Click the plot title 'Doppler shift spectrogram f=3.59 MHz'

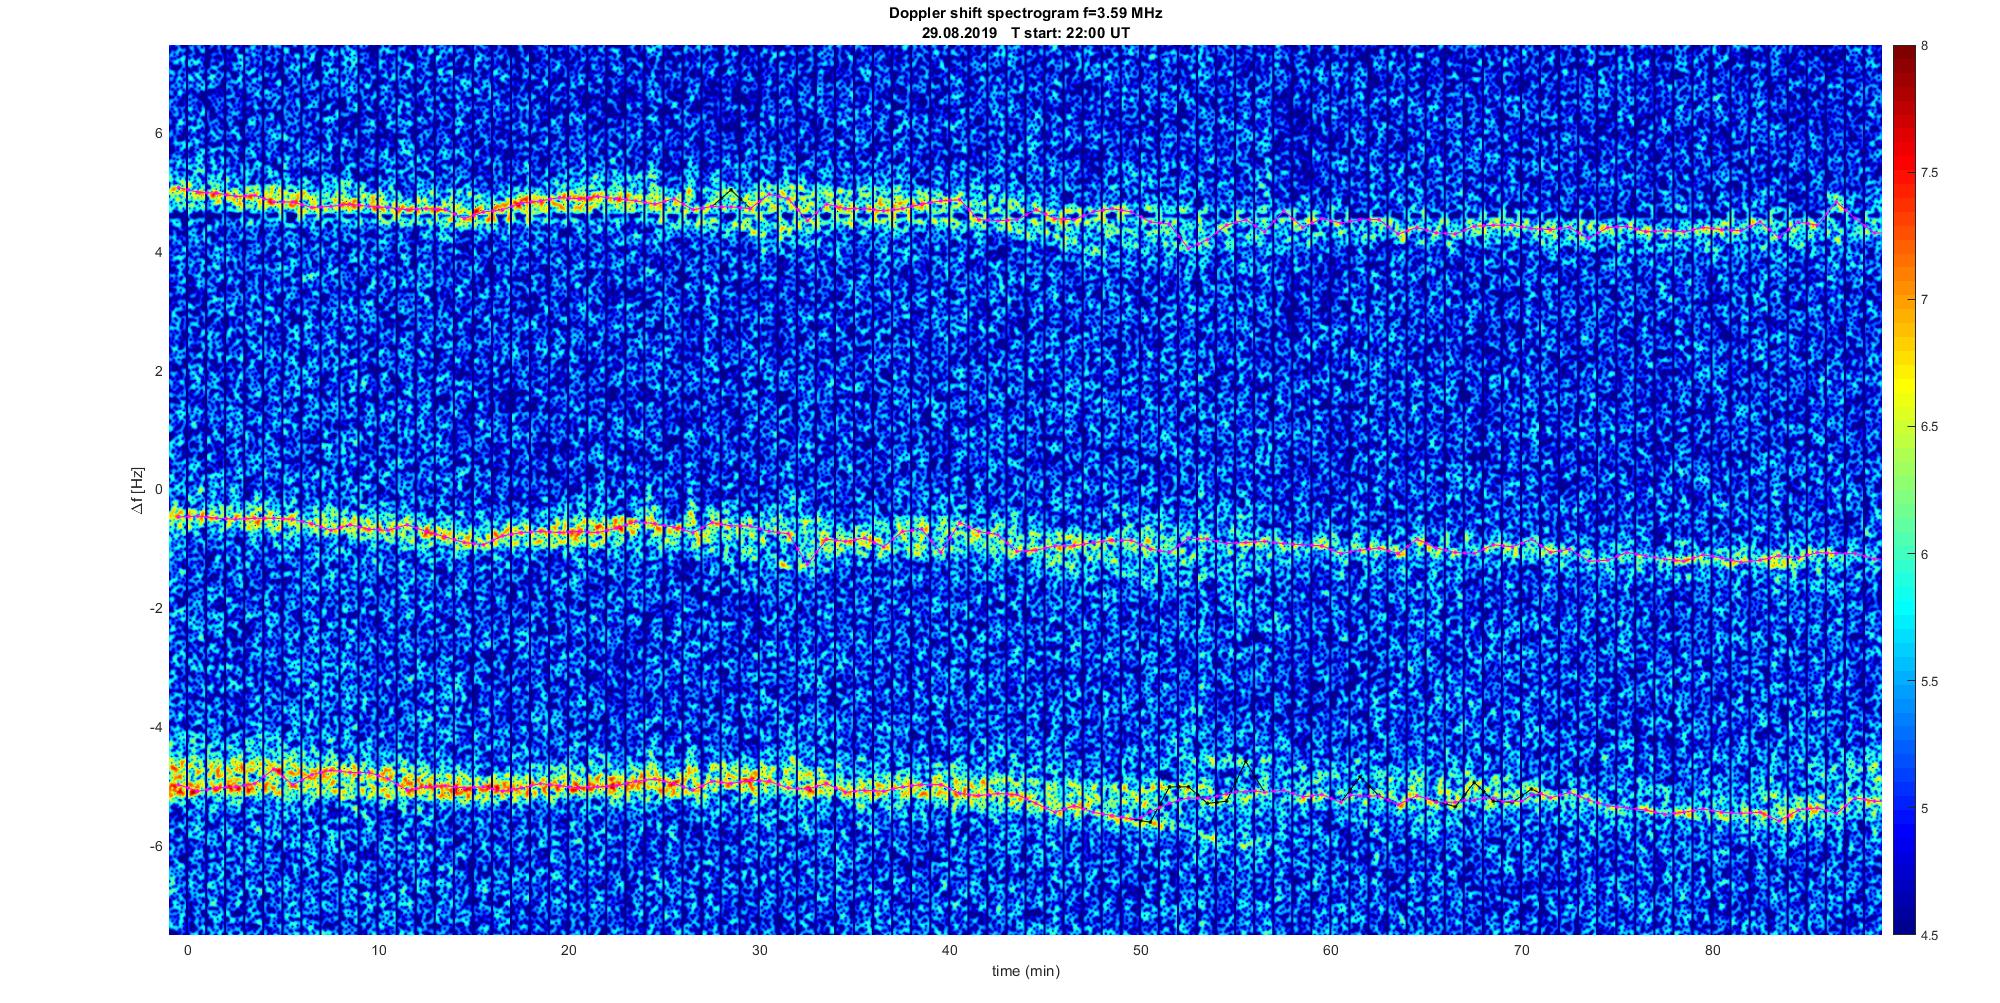pyautogui.click(x=1025, y=13)
